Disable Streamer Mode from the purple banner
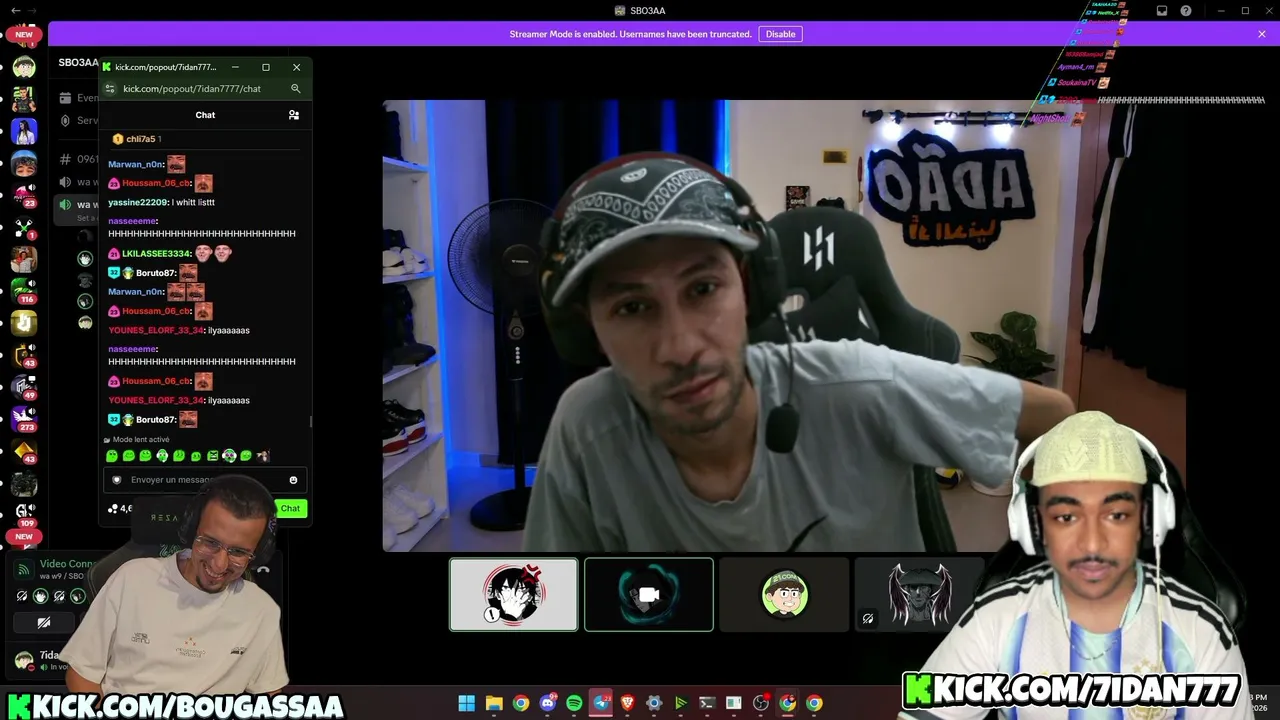This screenshot has width=1280, height=720. pyautogui.click(x=780, y=34)
